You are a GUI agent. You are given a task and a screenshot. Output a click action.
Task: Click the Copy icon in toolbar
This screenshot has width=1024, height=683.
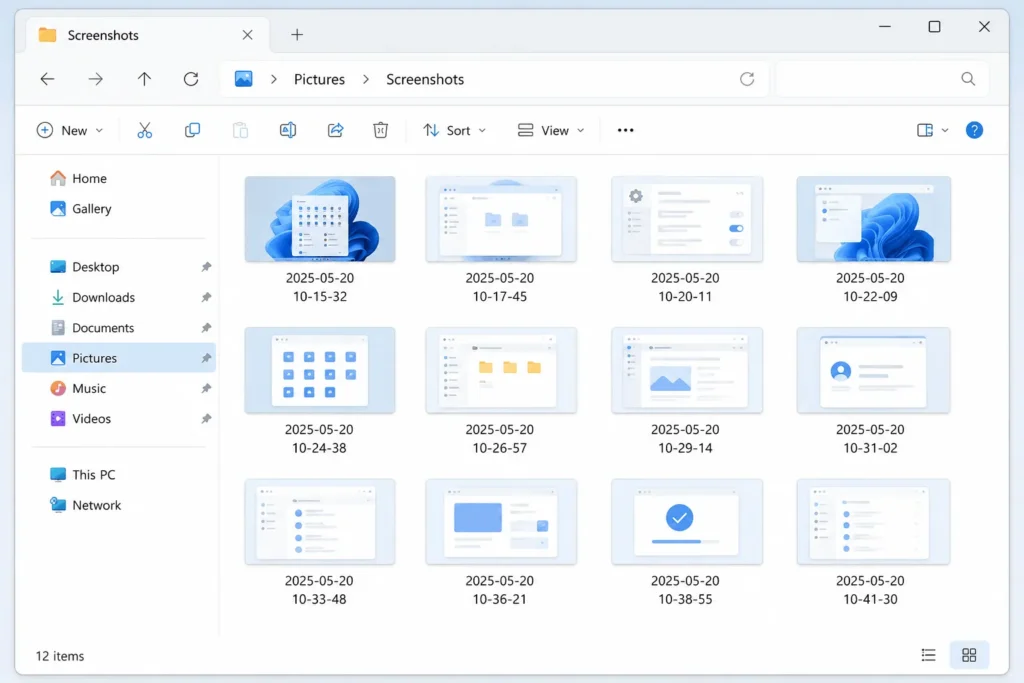192,131
